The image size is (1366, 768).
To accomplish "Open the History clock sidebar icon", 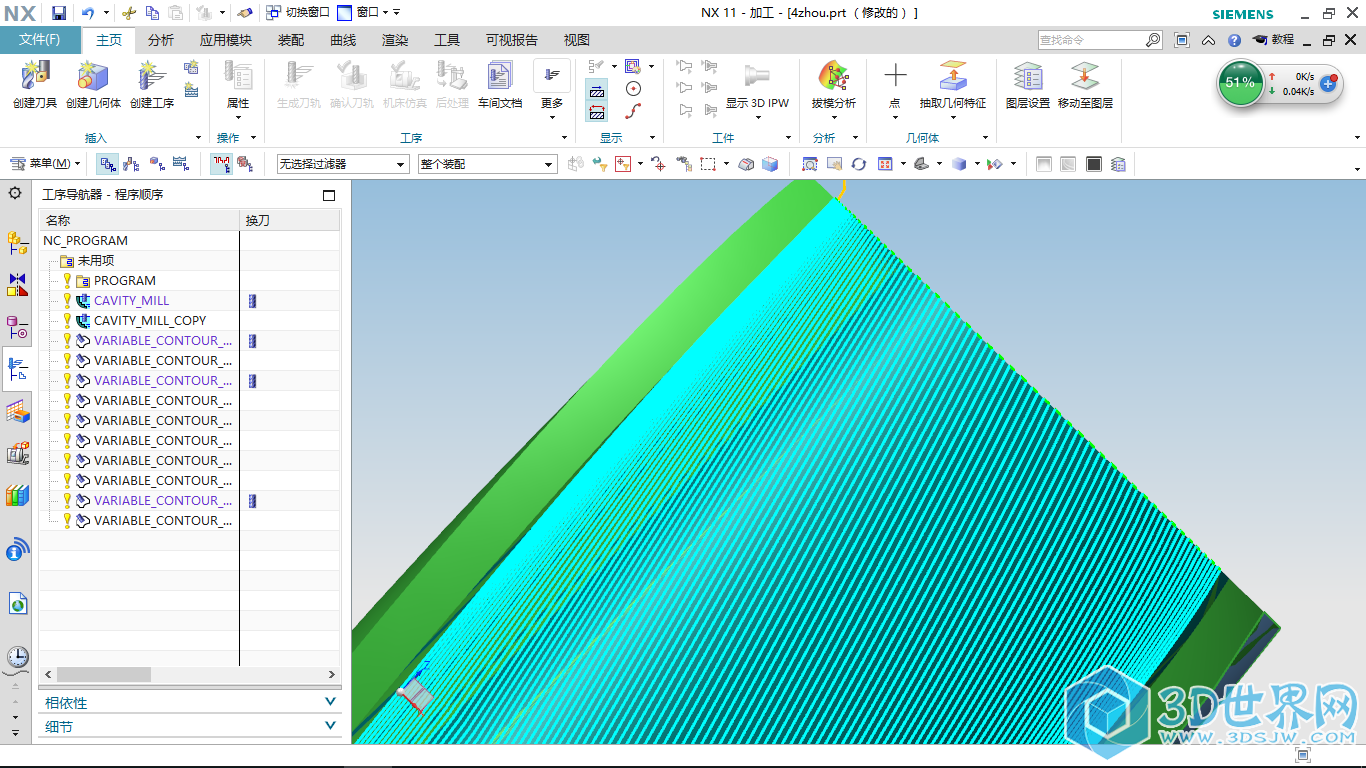I will (x=17, y=657).
